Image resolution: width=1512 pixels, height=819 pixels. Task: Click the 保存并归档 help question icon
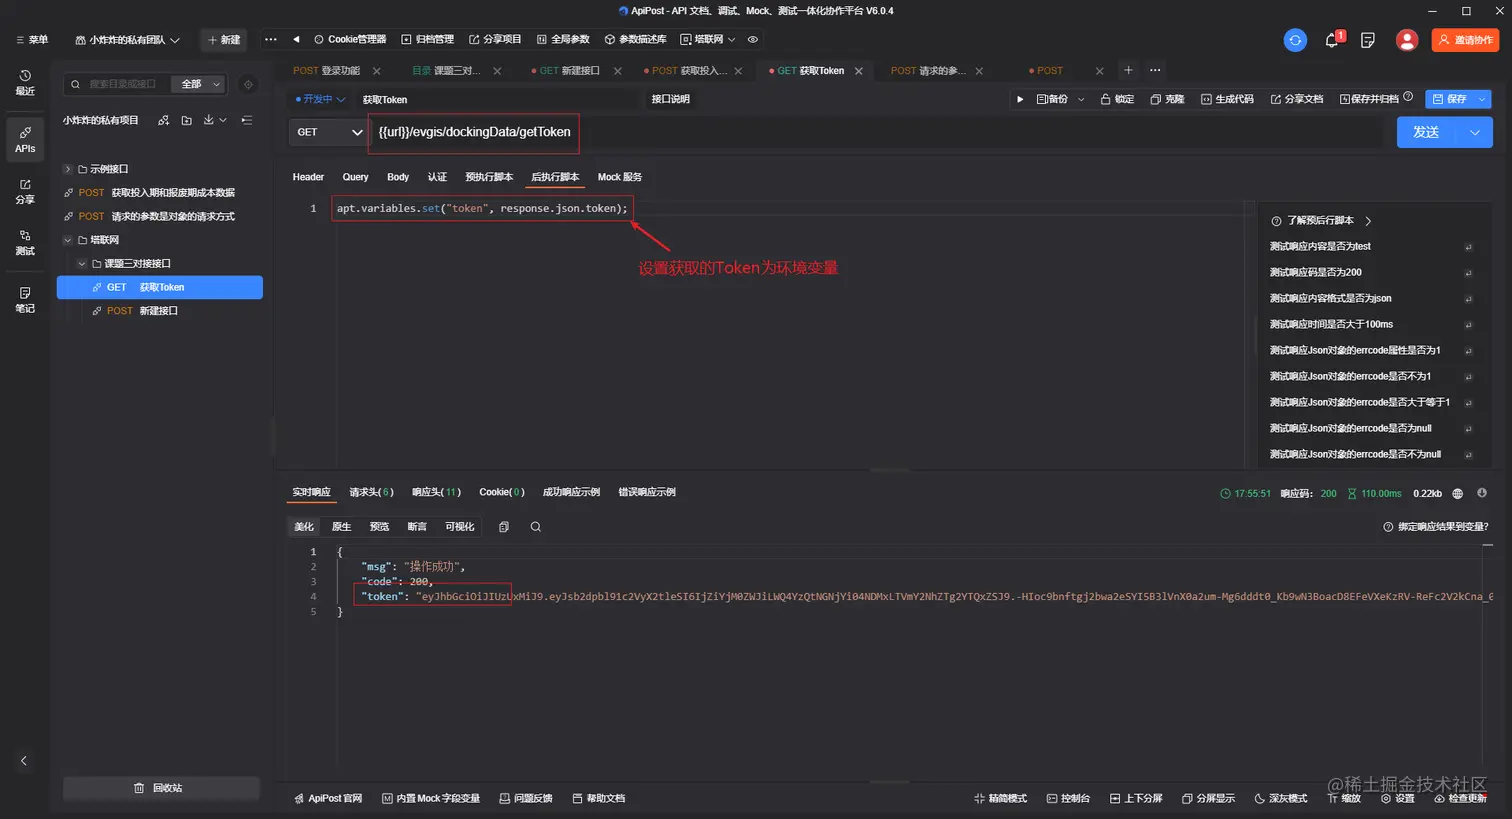coord(1408,97)
